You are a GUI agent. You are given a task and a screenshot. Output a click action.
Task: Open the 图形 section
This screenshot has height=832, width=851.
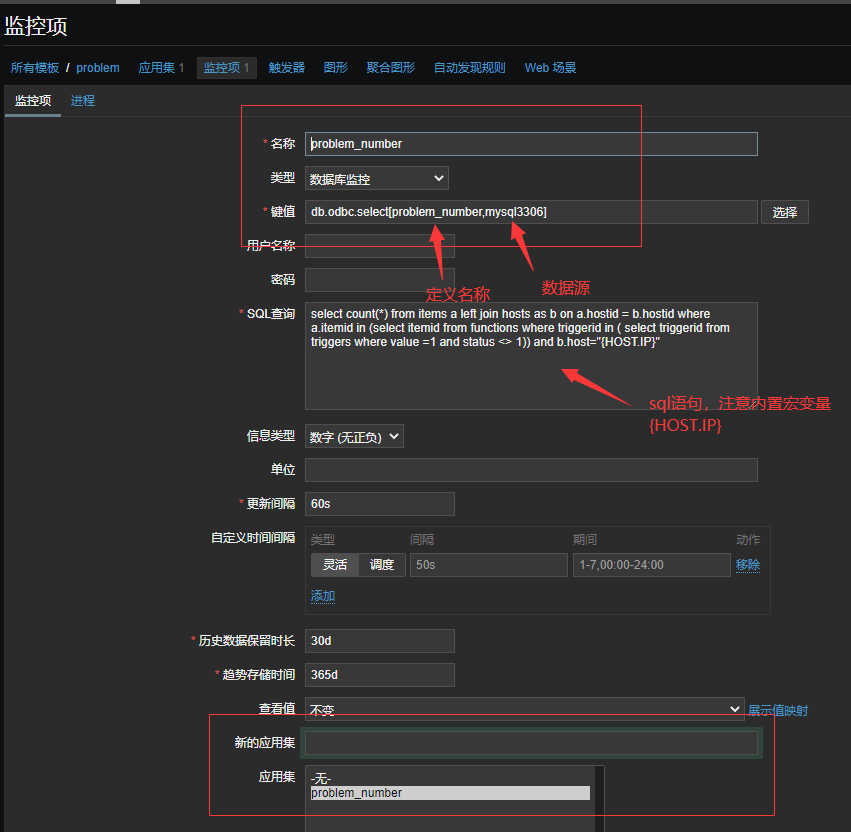[x=335, y=68]
